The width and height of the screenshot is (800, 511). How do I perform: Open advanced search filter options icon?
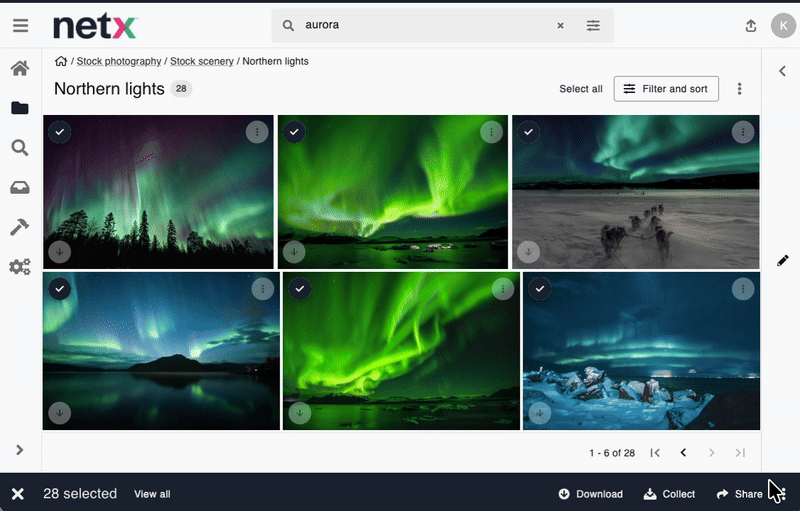593,26
